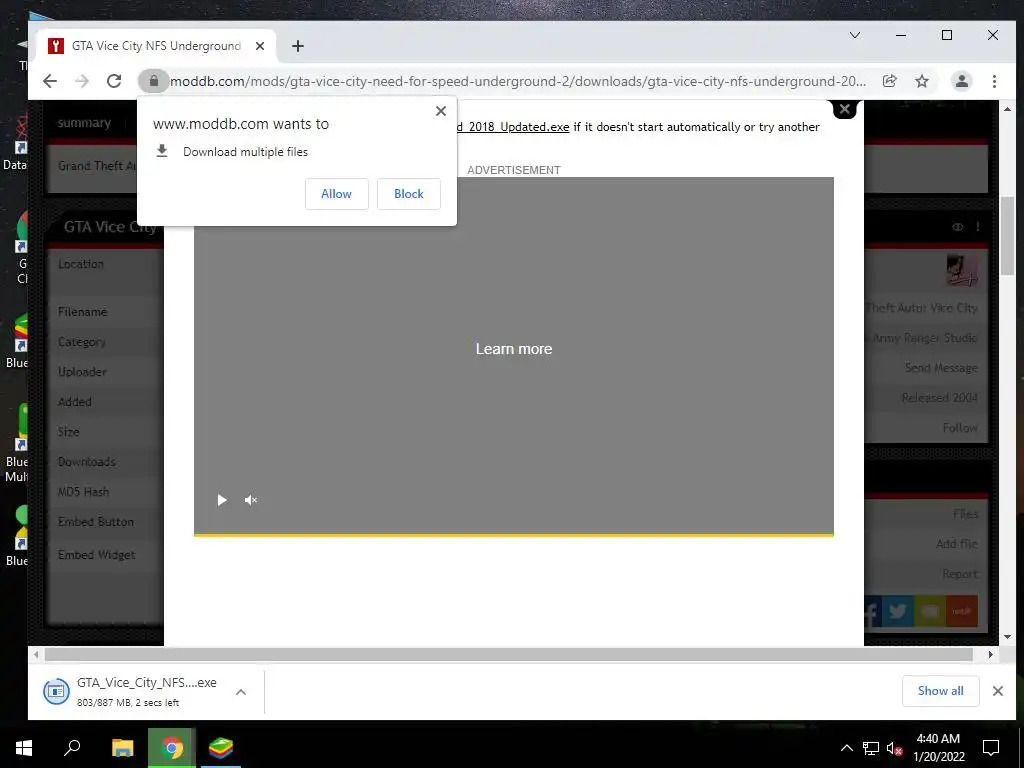This screenshot has height=768, width=1024.
Task: Click the mod profile thumbnail image
Action: coord(962,270)
